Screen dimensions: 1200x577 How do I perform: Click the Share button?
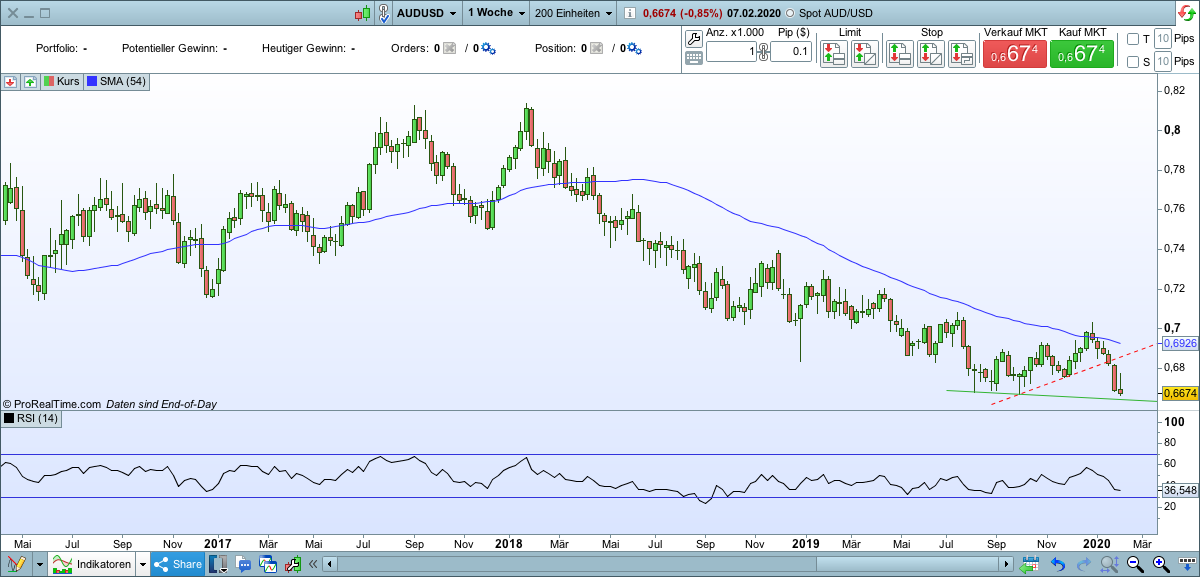[x=178, y=564]
